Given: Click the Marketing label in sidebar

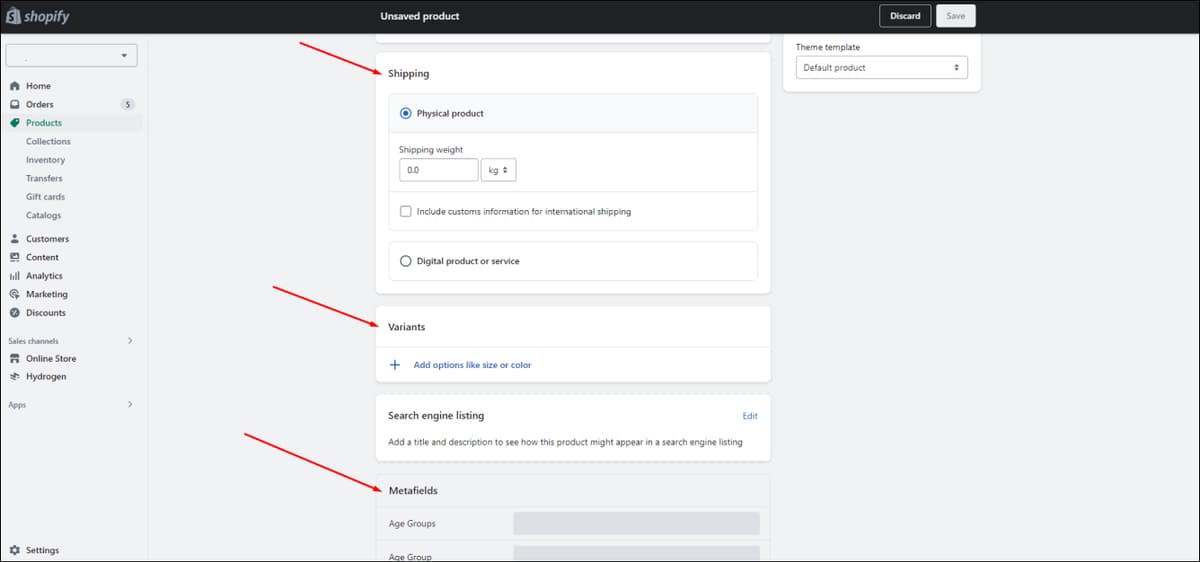Looking at the screenshot, I should click(47, 294).
